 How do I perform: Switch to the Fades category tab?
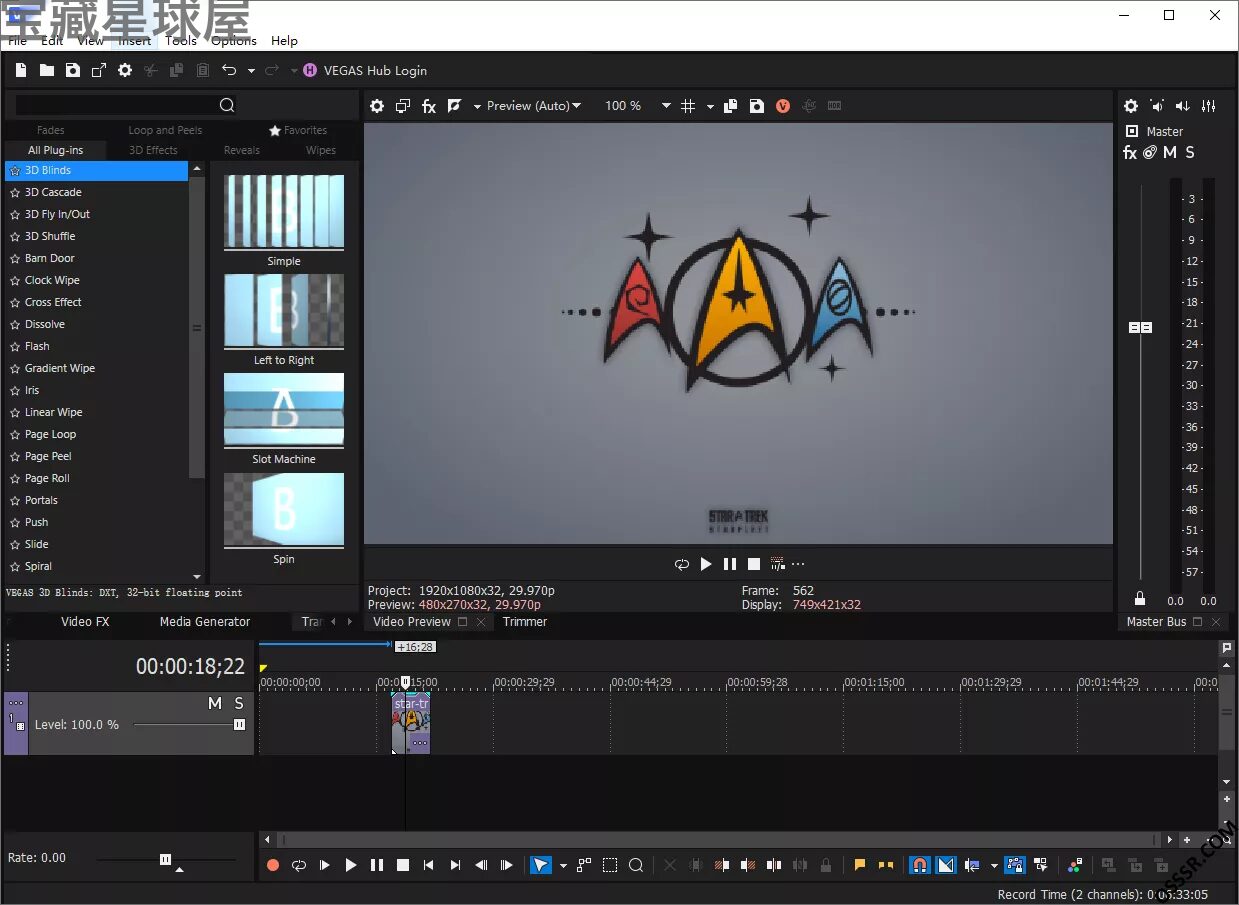coord(51,130)
